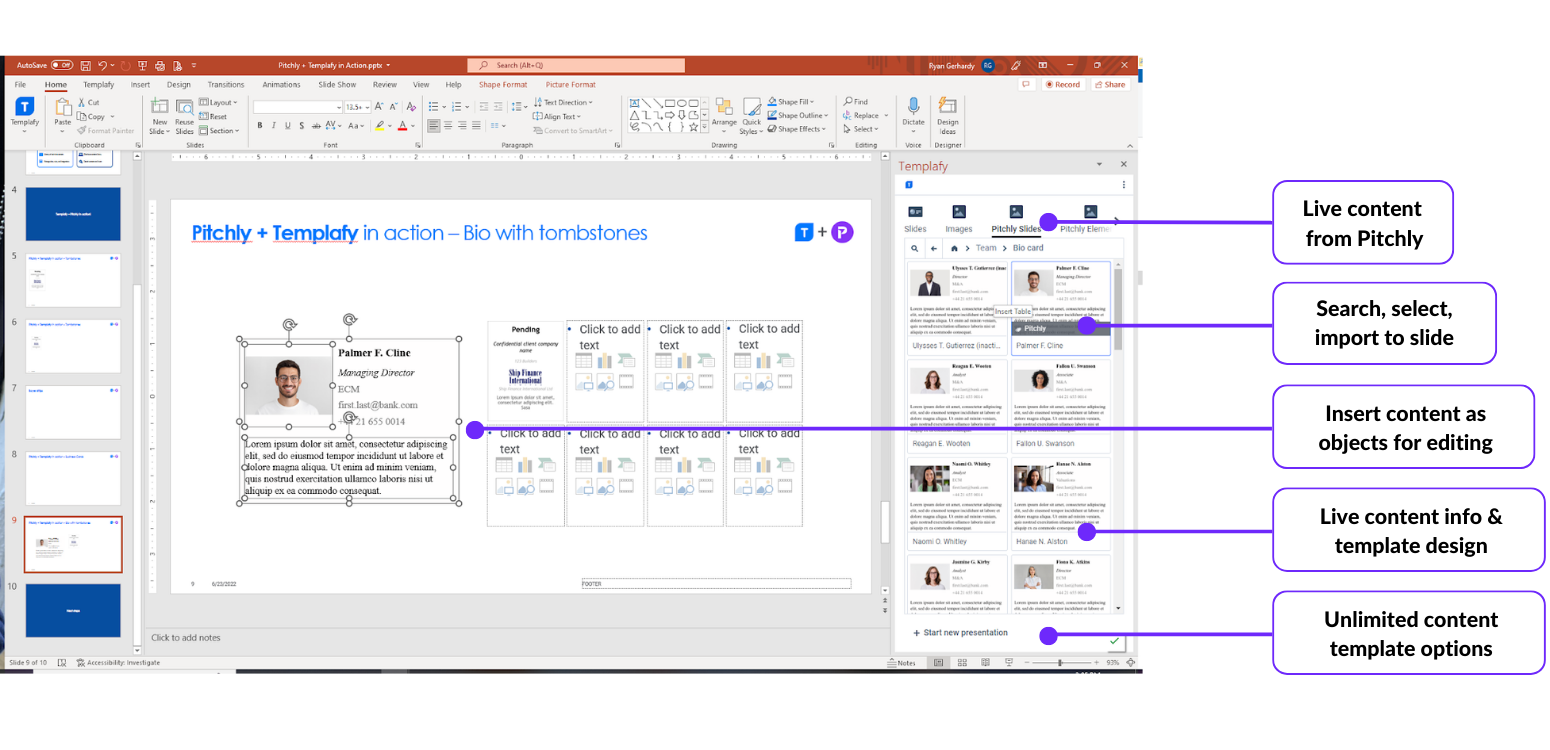The image size is (1550, 750).
Task: Open the File menu
Action: 20,85
